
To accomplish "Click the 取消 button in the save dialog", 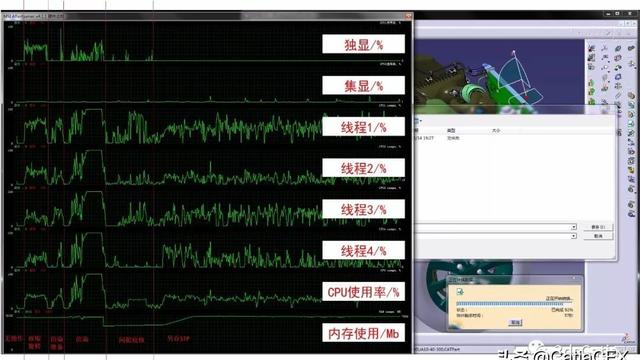I will (598, 236).
